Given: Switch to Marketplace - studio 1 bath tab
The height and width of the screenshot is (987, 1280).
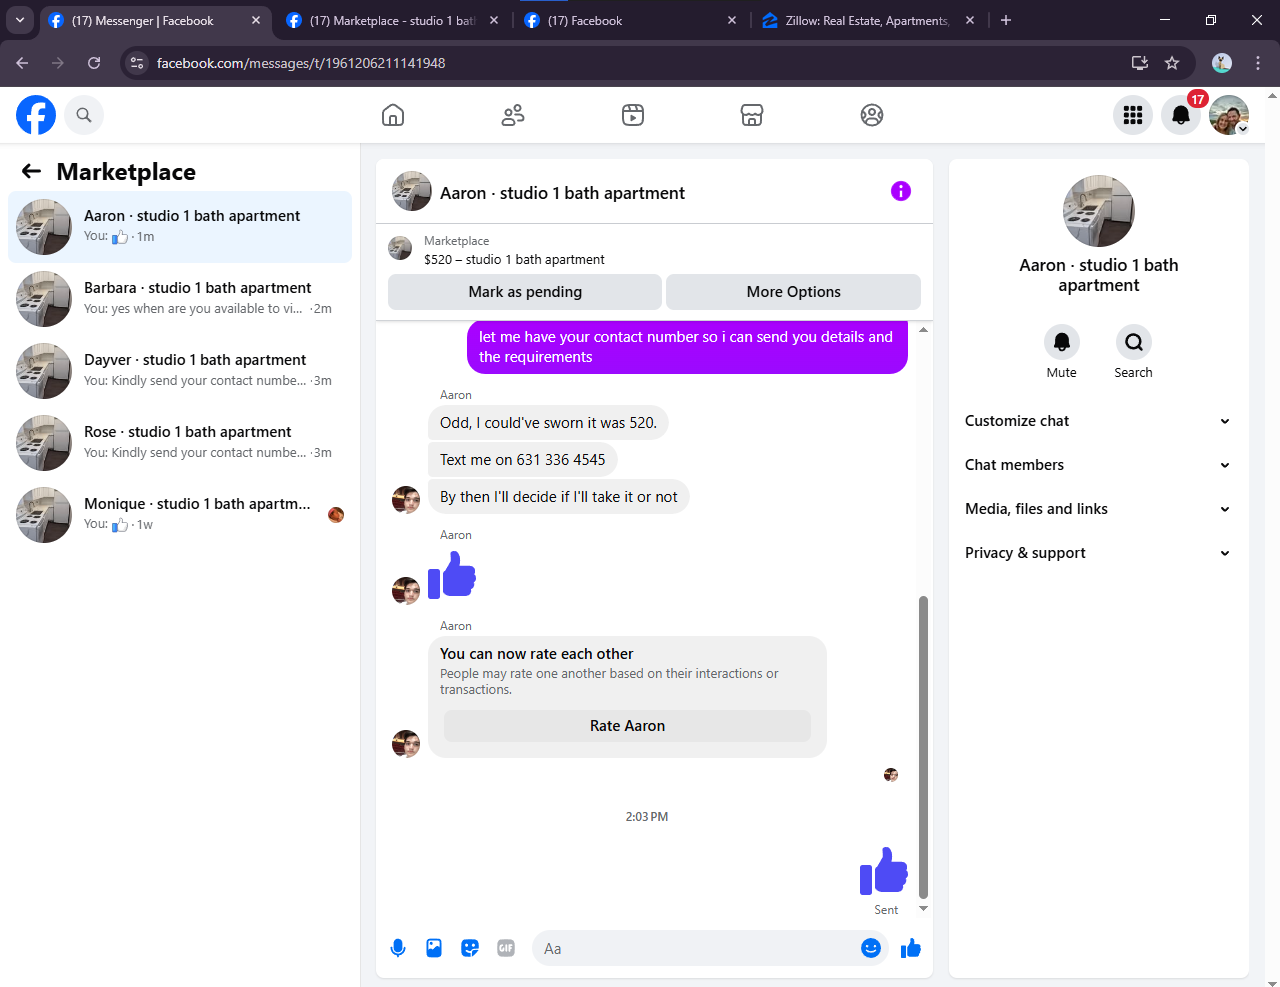Looking at the screenshot, I should (392, 20).
